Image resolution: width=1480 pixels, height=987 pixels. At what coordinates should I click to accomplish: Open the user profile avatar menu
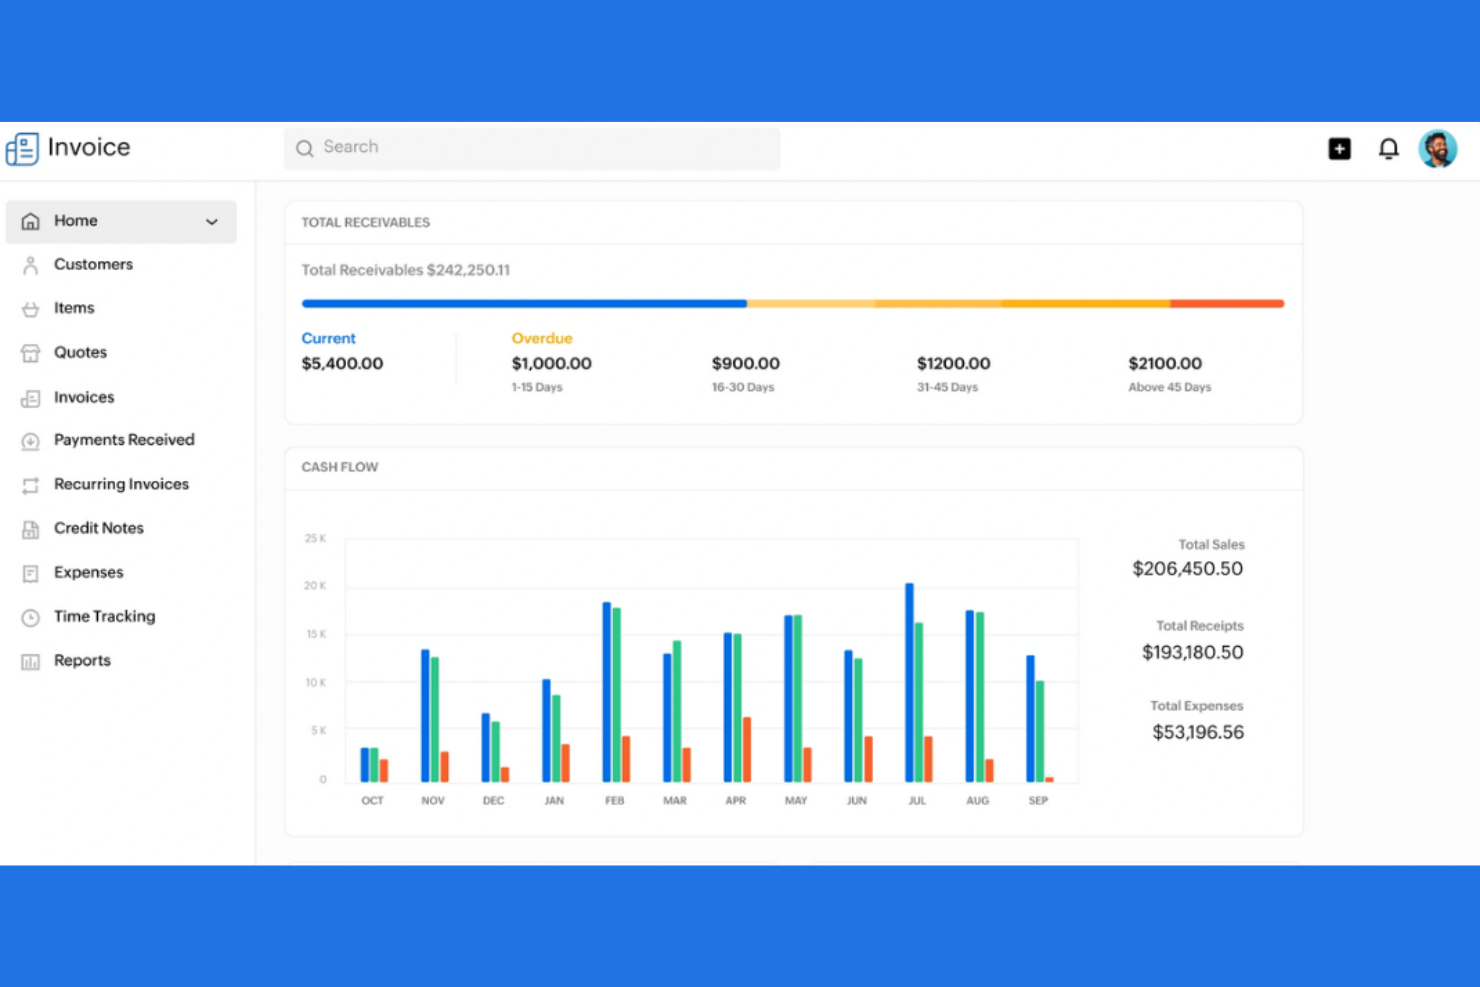click(x=1438, y=148)
